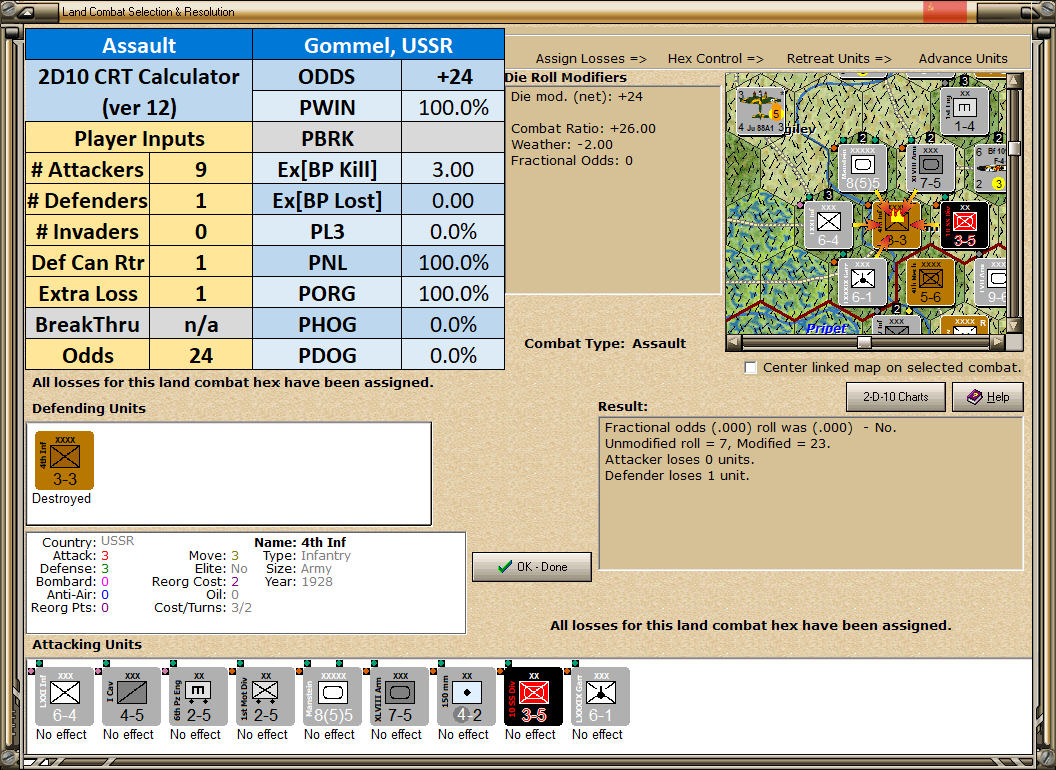Viewport: 1056px width, 770px height.
Task: Select the LXXI Inf 6-4 attacking unit
Action: (x=65, y=697)
